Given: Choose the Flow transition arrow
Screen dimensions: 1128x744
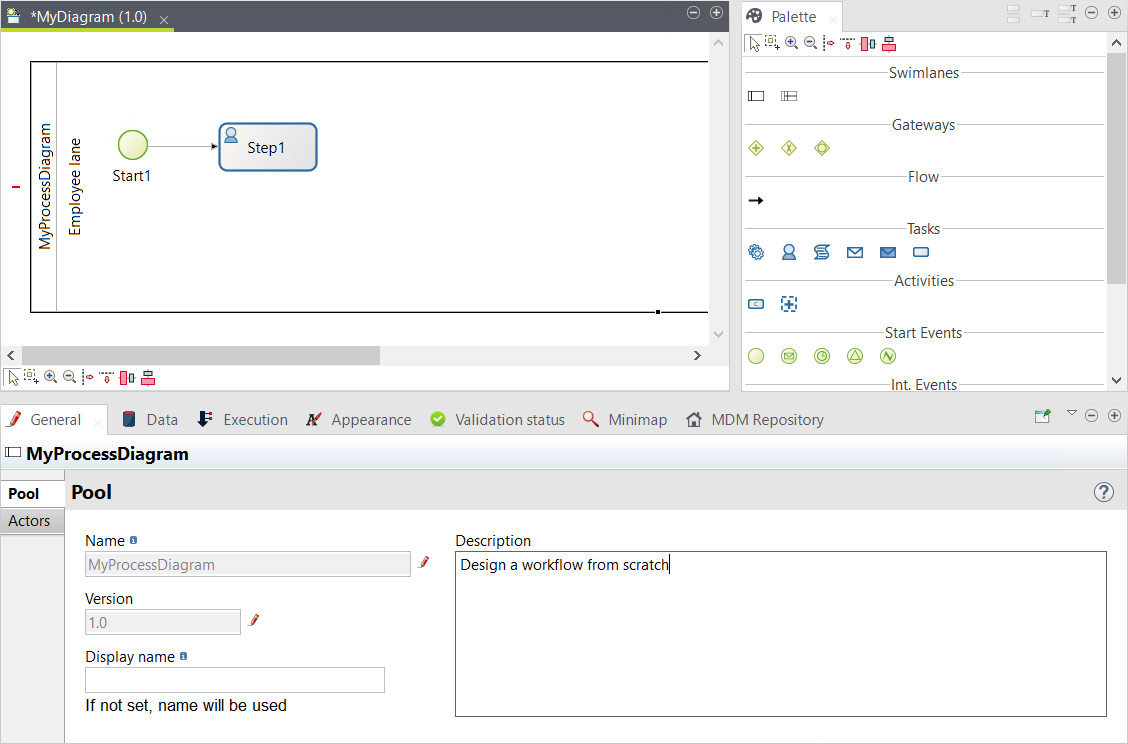Looking at the screenshot, I should tap(756, 200).
